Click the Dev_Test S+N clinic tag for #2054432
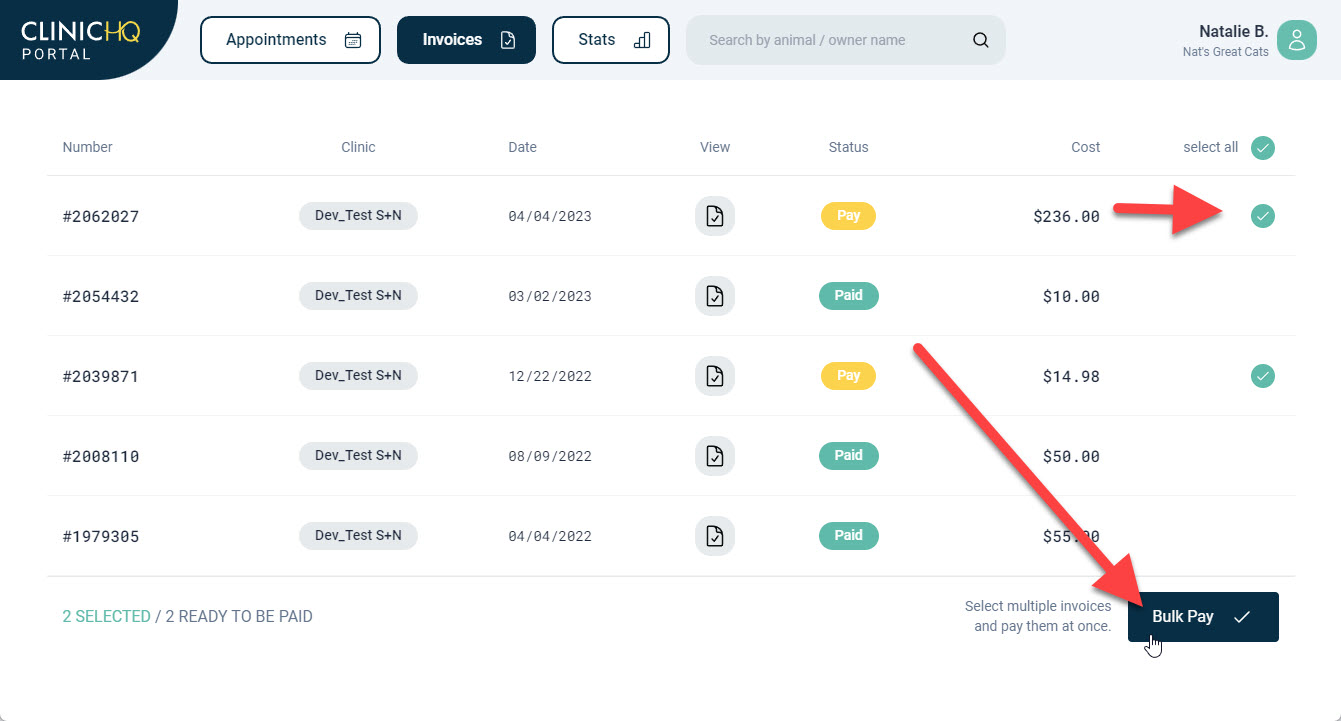1341x721 pixels. pyautogui.click(x=358, y=296)
